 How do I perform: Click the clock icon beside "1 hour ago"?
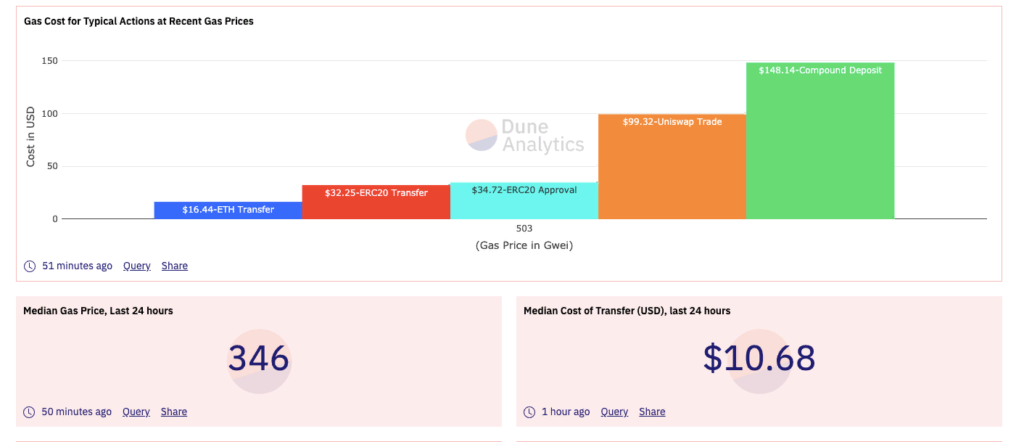530,412
